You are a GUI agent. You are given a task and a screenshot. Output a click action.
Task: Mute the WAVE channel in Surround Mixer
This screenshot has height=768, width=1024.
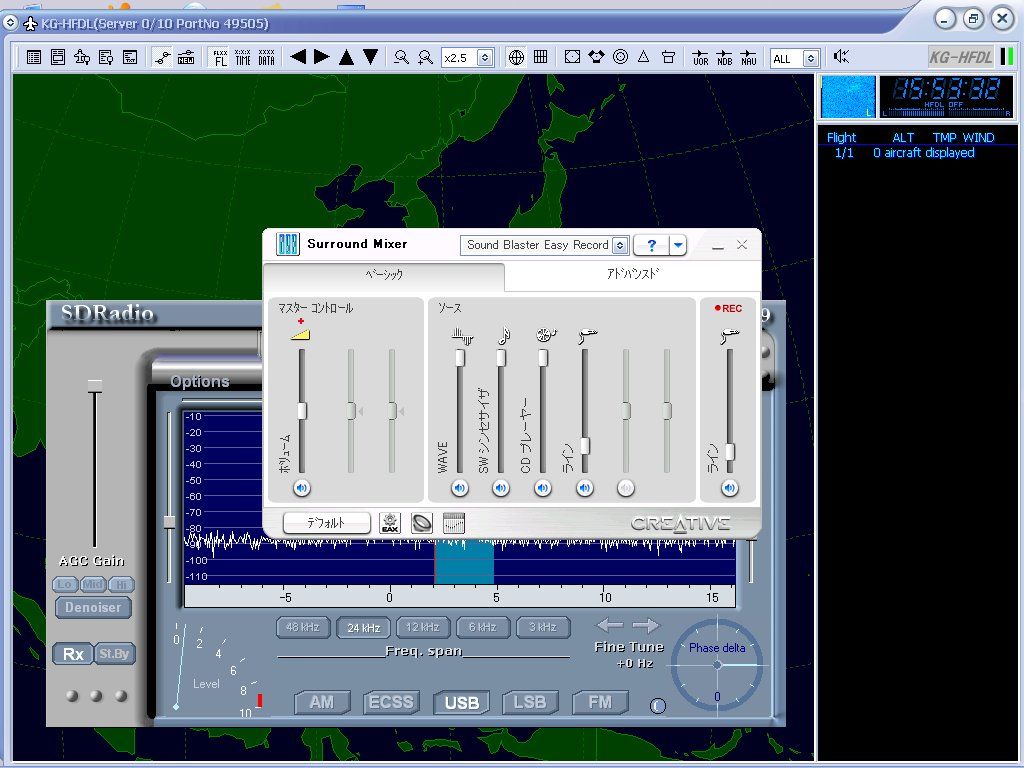click(x=459, y=488)
